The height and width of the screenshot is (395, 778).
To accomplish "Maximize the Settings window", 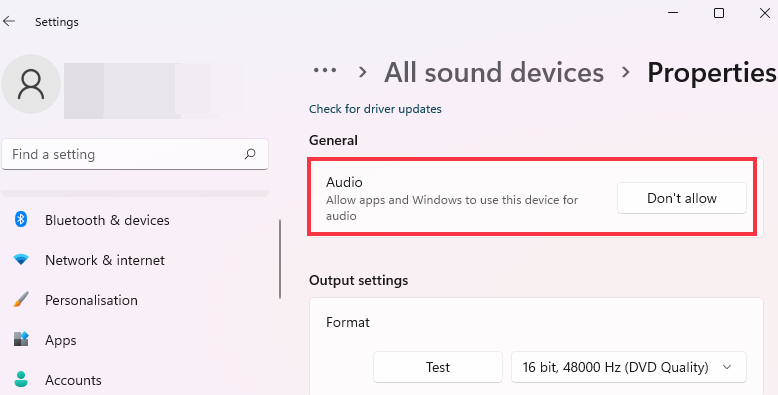I will tap(718, 13).
